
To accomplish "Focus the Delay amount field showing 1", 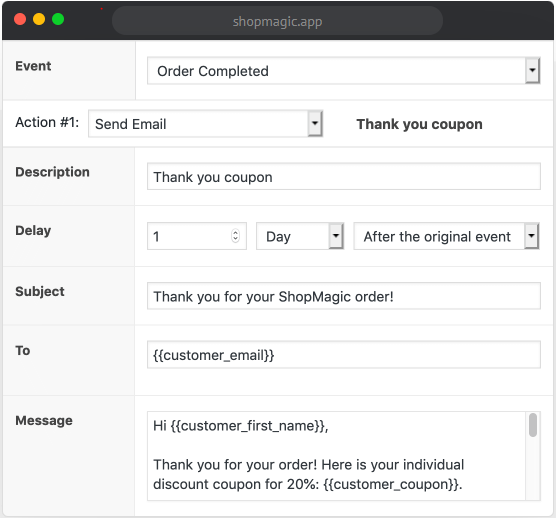I will [197, 236].
